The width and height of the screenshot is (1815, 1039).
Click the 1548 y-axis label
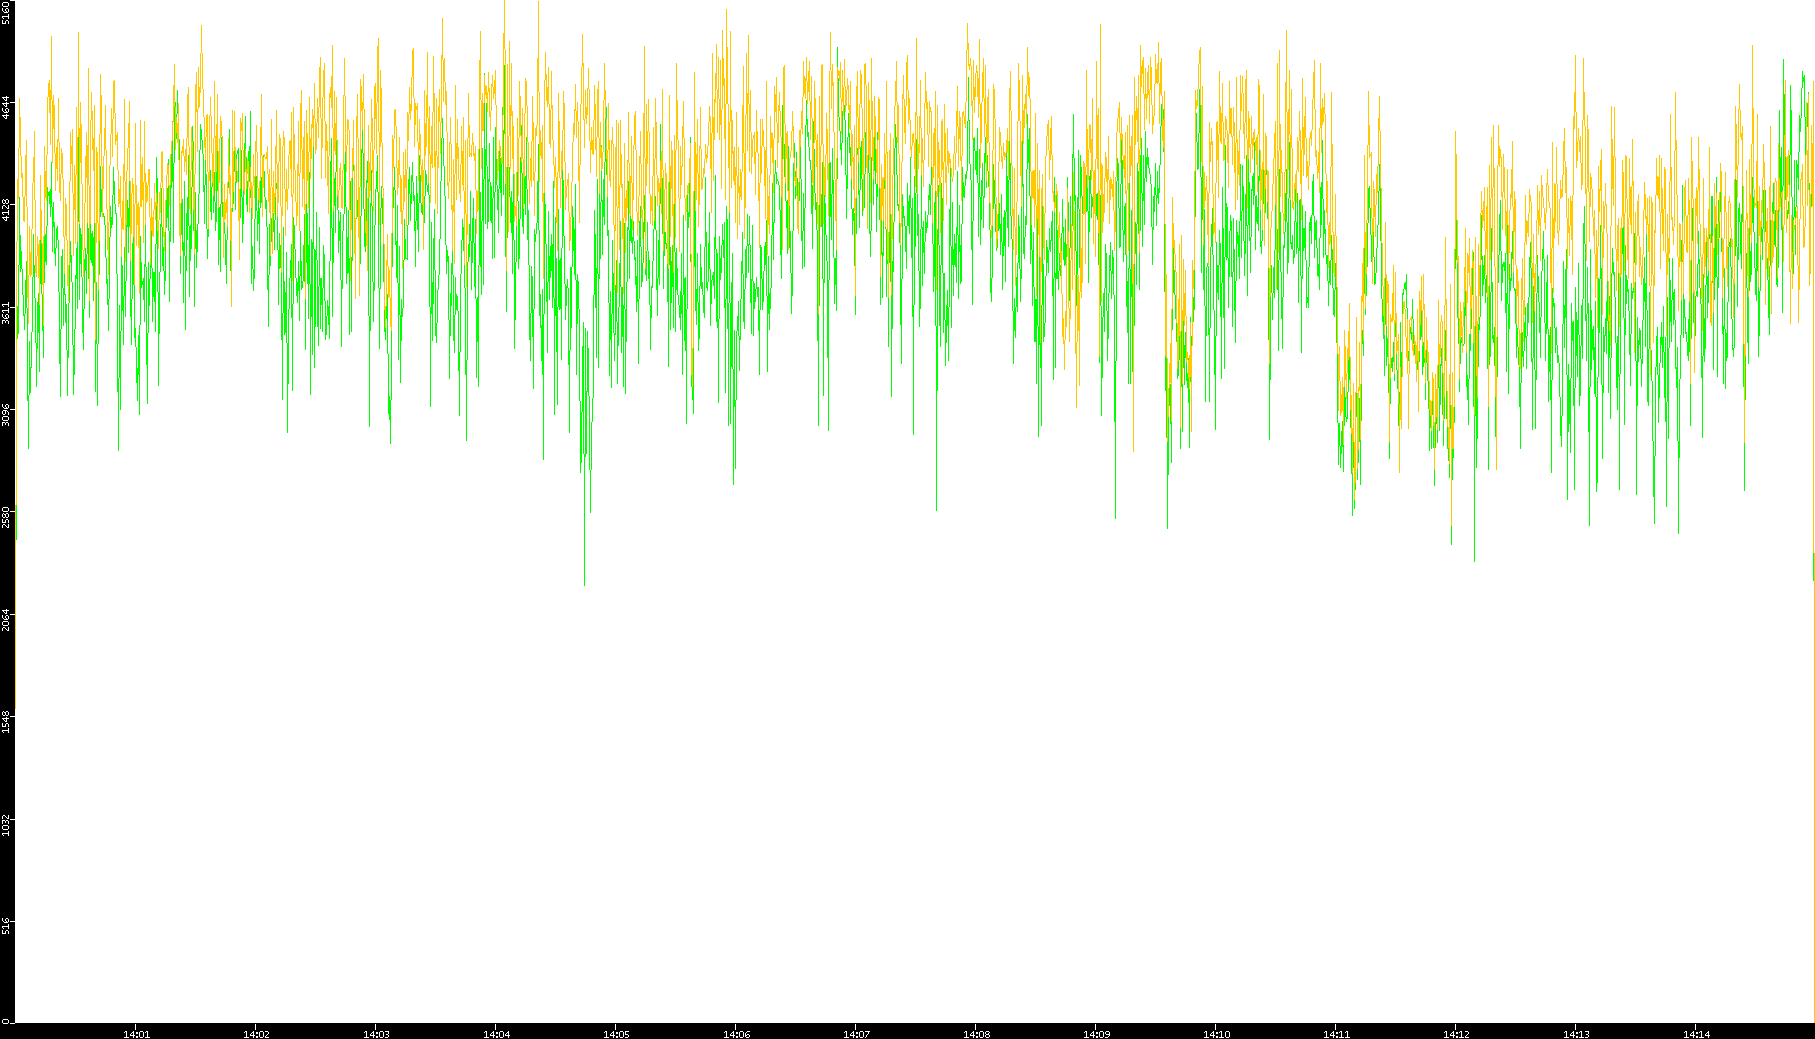point(7,722)
